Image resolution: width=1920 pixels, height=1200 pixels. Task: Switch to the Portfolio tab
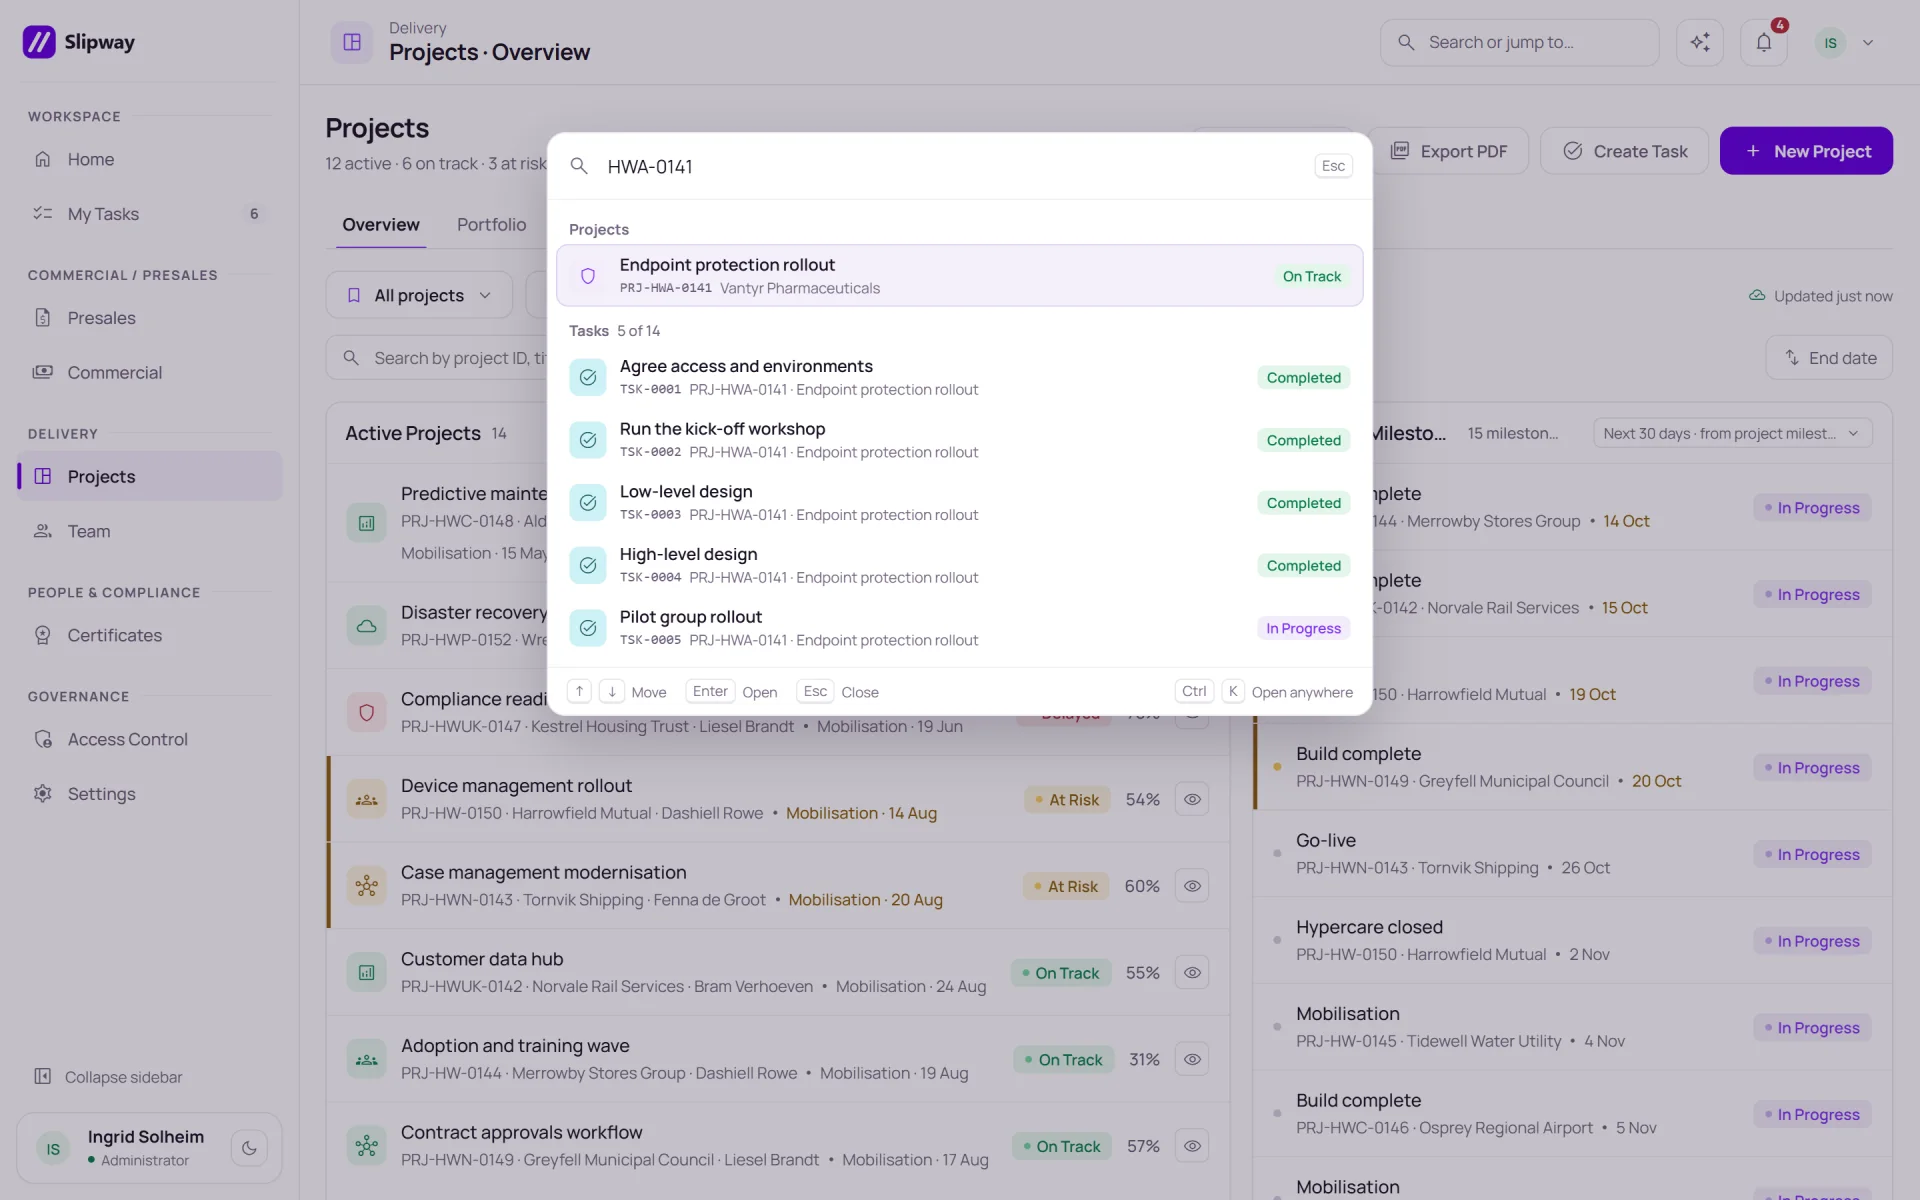[491, 224]
